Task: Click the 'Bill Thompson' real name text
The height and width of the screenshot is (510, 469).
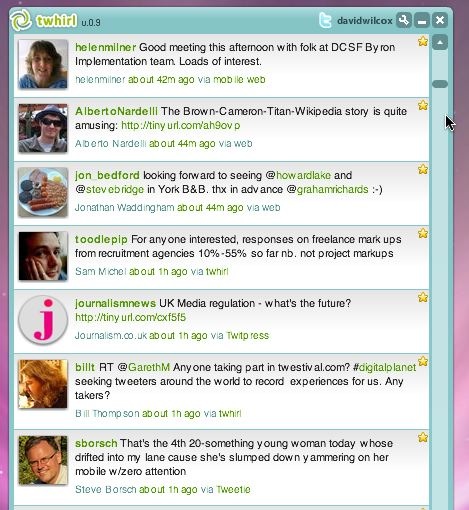Action: click(x=107, y=413)
